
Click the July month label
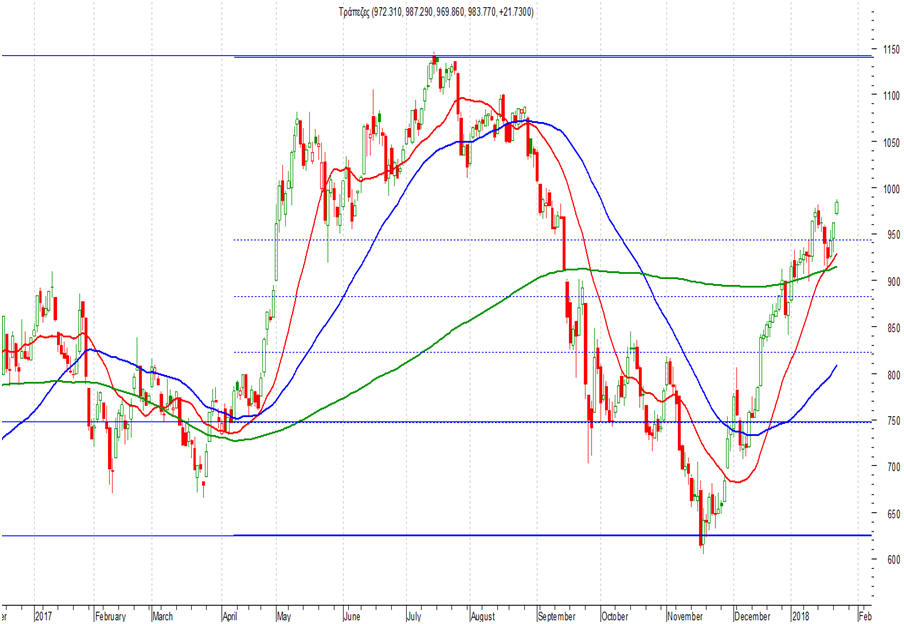click(413, 617)
